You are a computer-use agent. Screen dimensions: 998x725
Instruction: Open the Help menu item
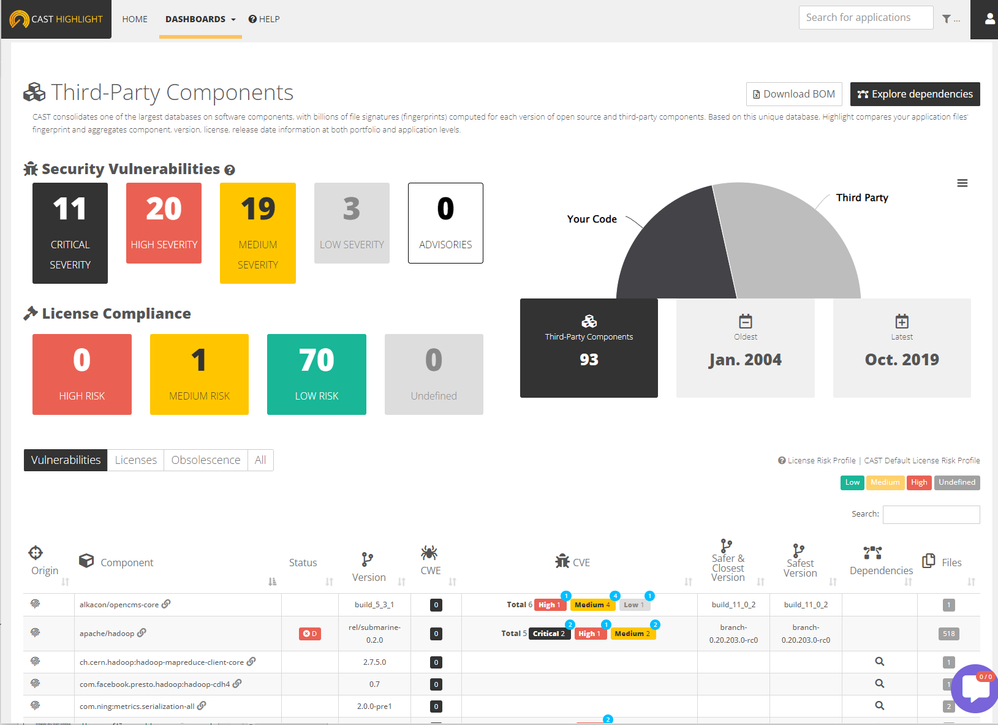point(264,19)
